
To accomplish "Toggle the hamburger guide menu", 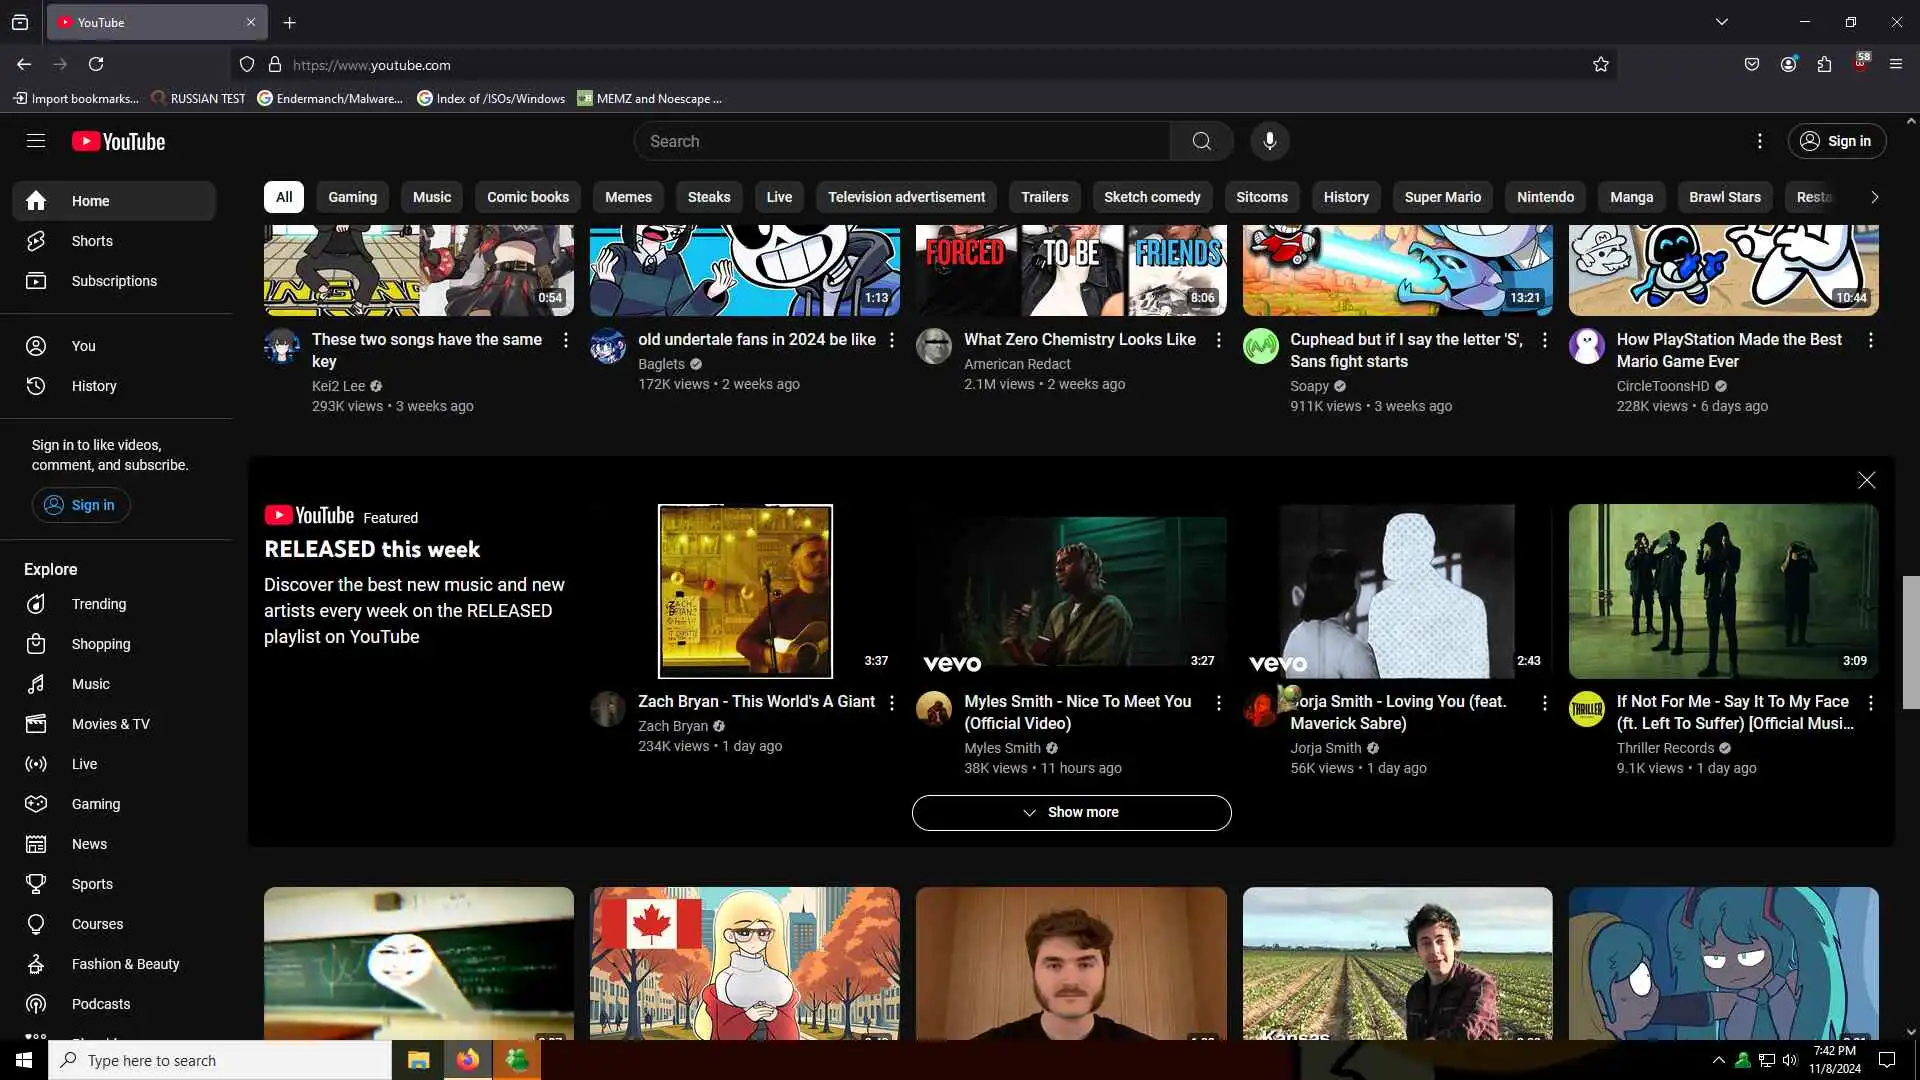I will pyautogui.click(x=36, y=141).
